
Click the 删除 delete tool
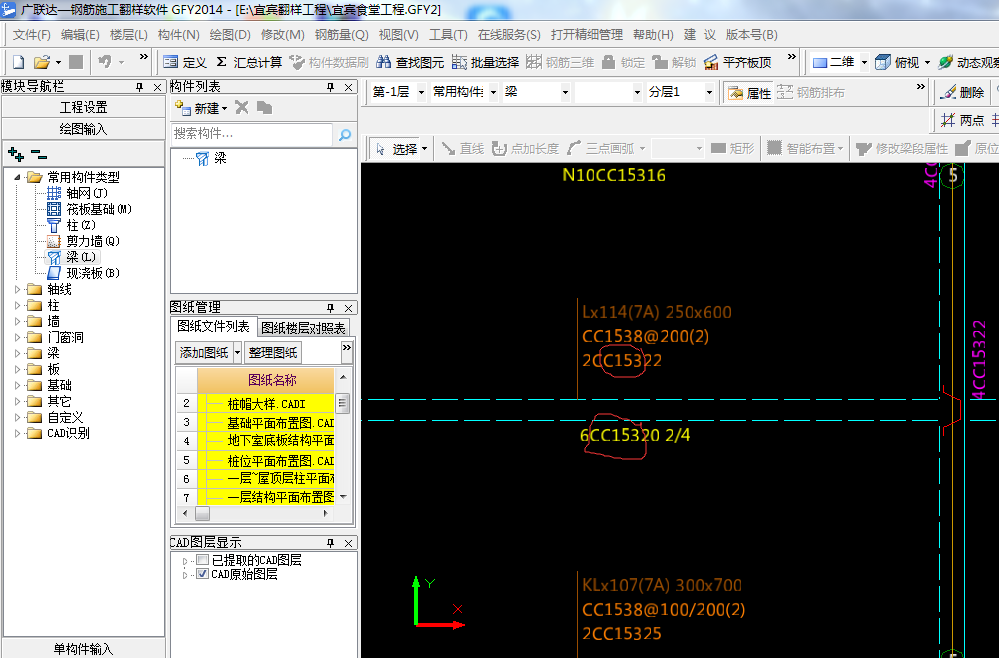(963, 92)
